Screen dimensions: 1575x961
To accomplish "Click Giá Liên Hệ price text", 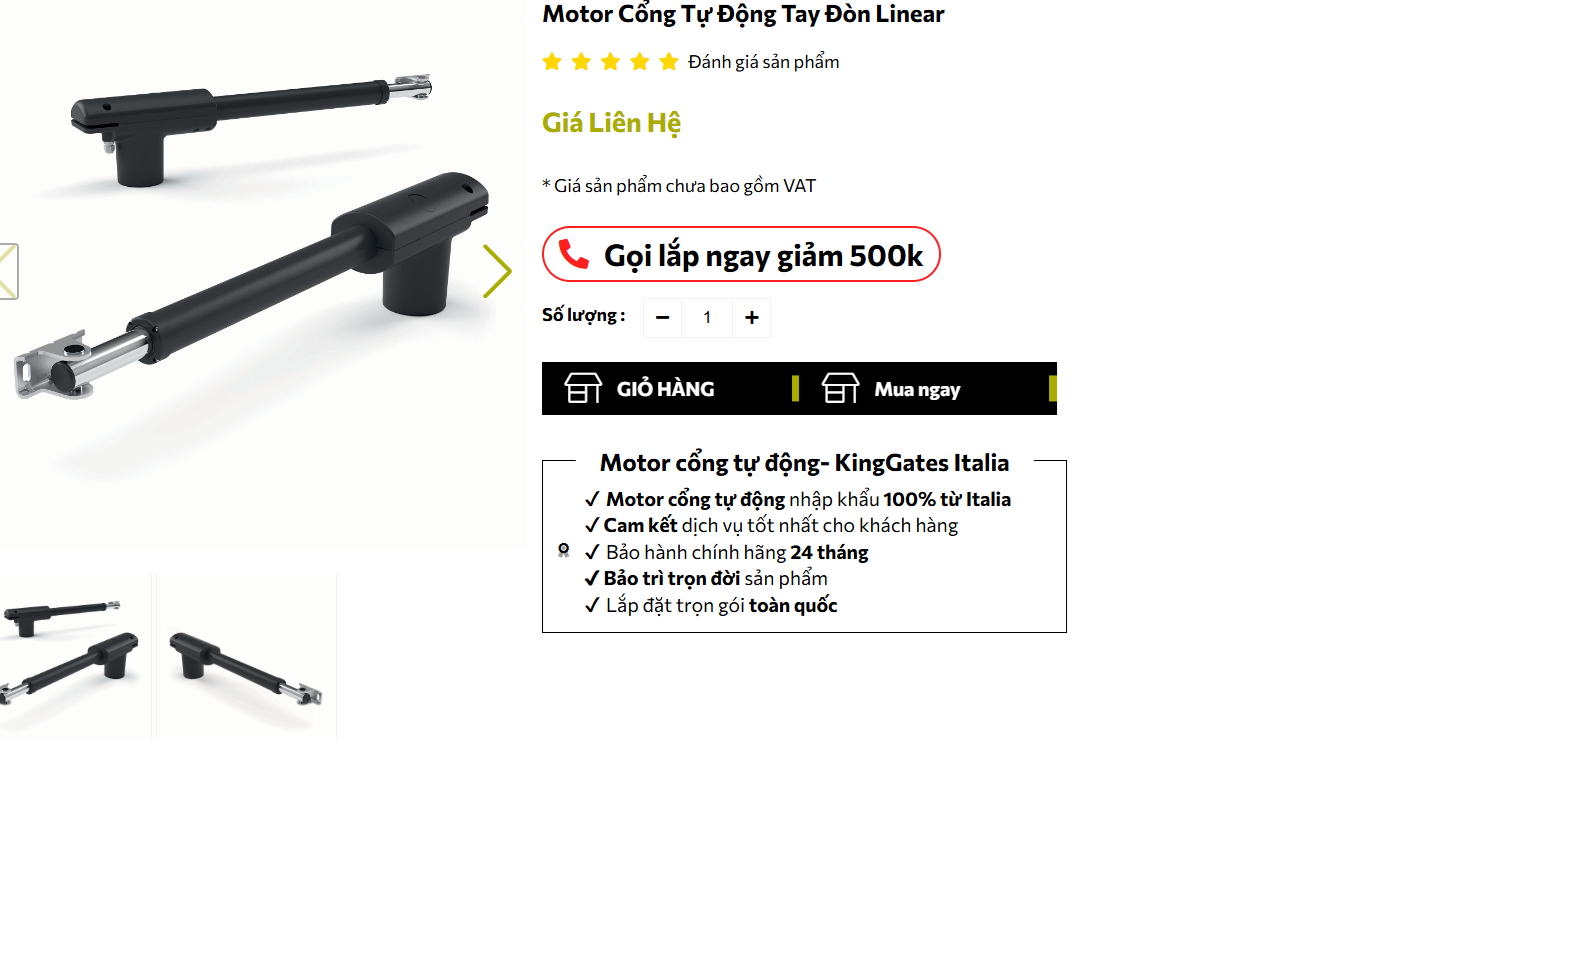I will (x=611, y=123).
